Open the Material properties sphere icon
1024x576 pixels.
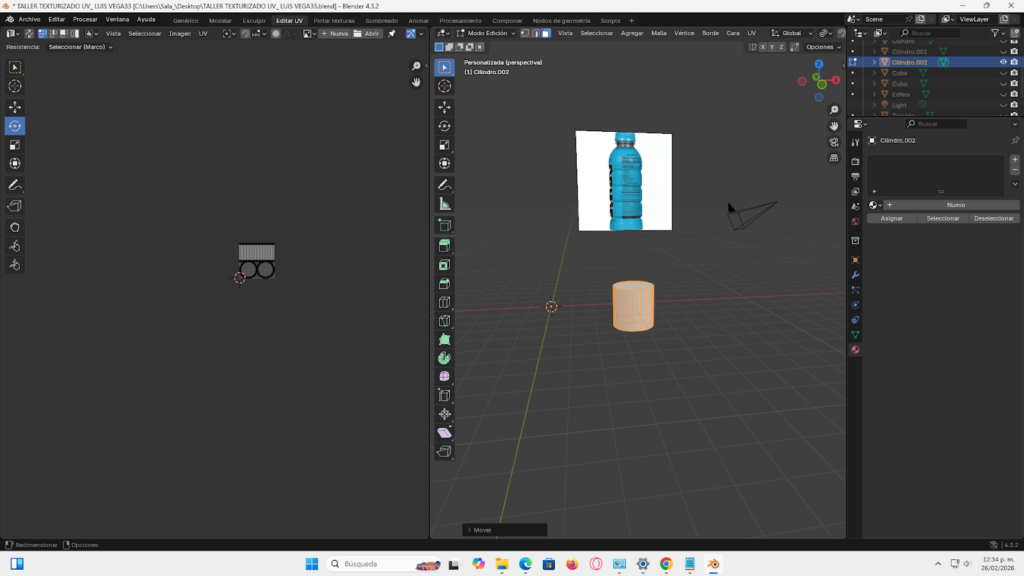855,350
